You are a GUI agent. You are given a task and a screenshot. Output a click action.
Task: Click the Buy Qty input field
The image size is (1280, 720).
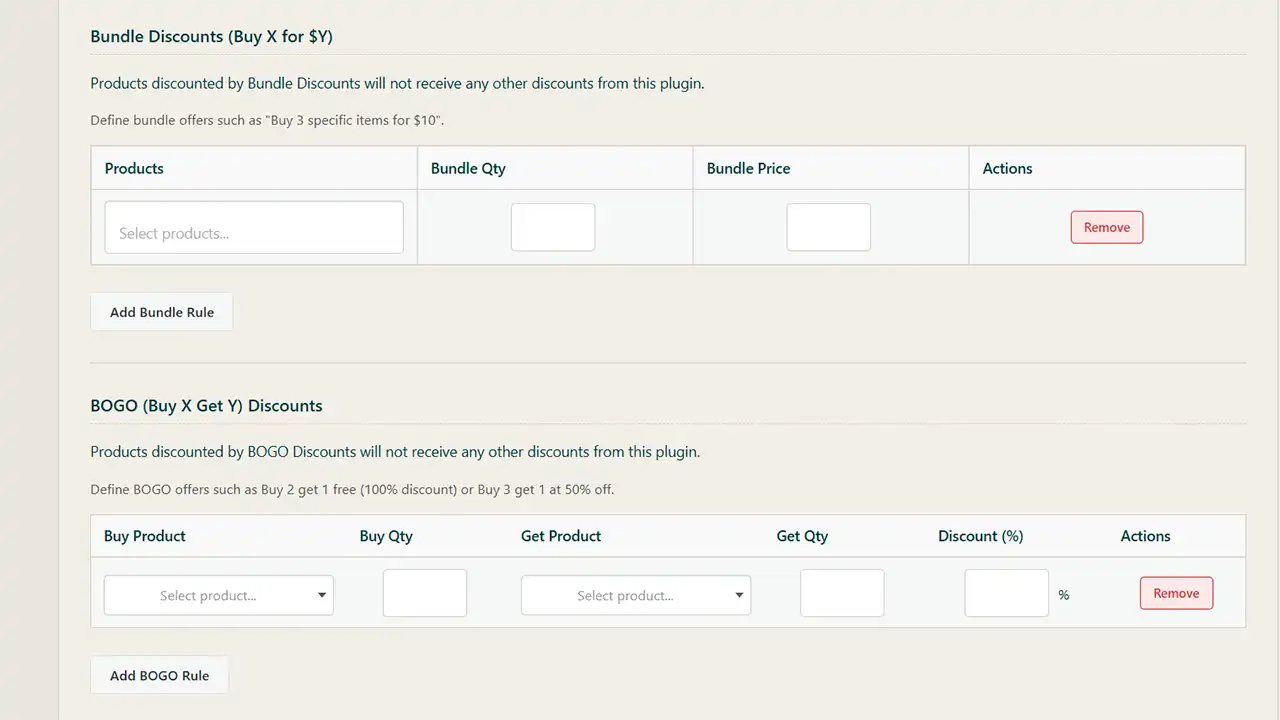(425, 594)
